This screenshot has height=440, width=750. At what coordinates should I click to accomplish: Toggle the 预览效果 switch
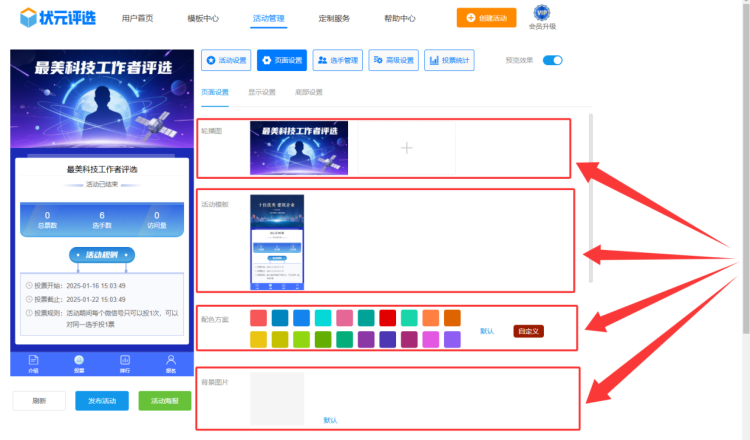click(x=553, y=60)
